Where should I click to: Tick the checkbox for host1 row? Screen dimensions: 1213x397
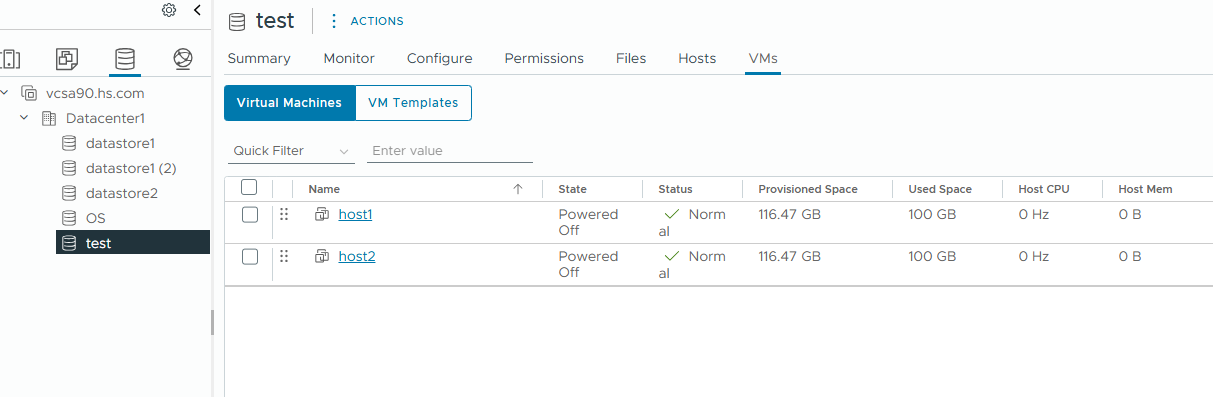[x=250, y=214]
